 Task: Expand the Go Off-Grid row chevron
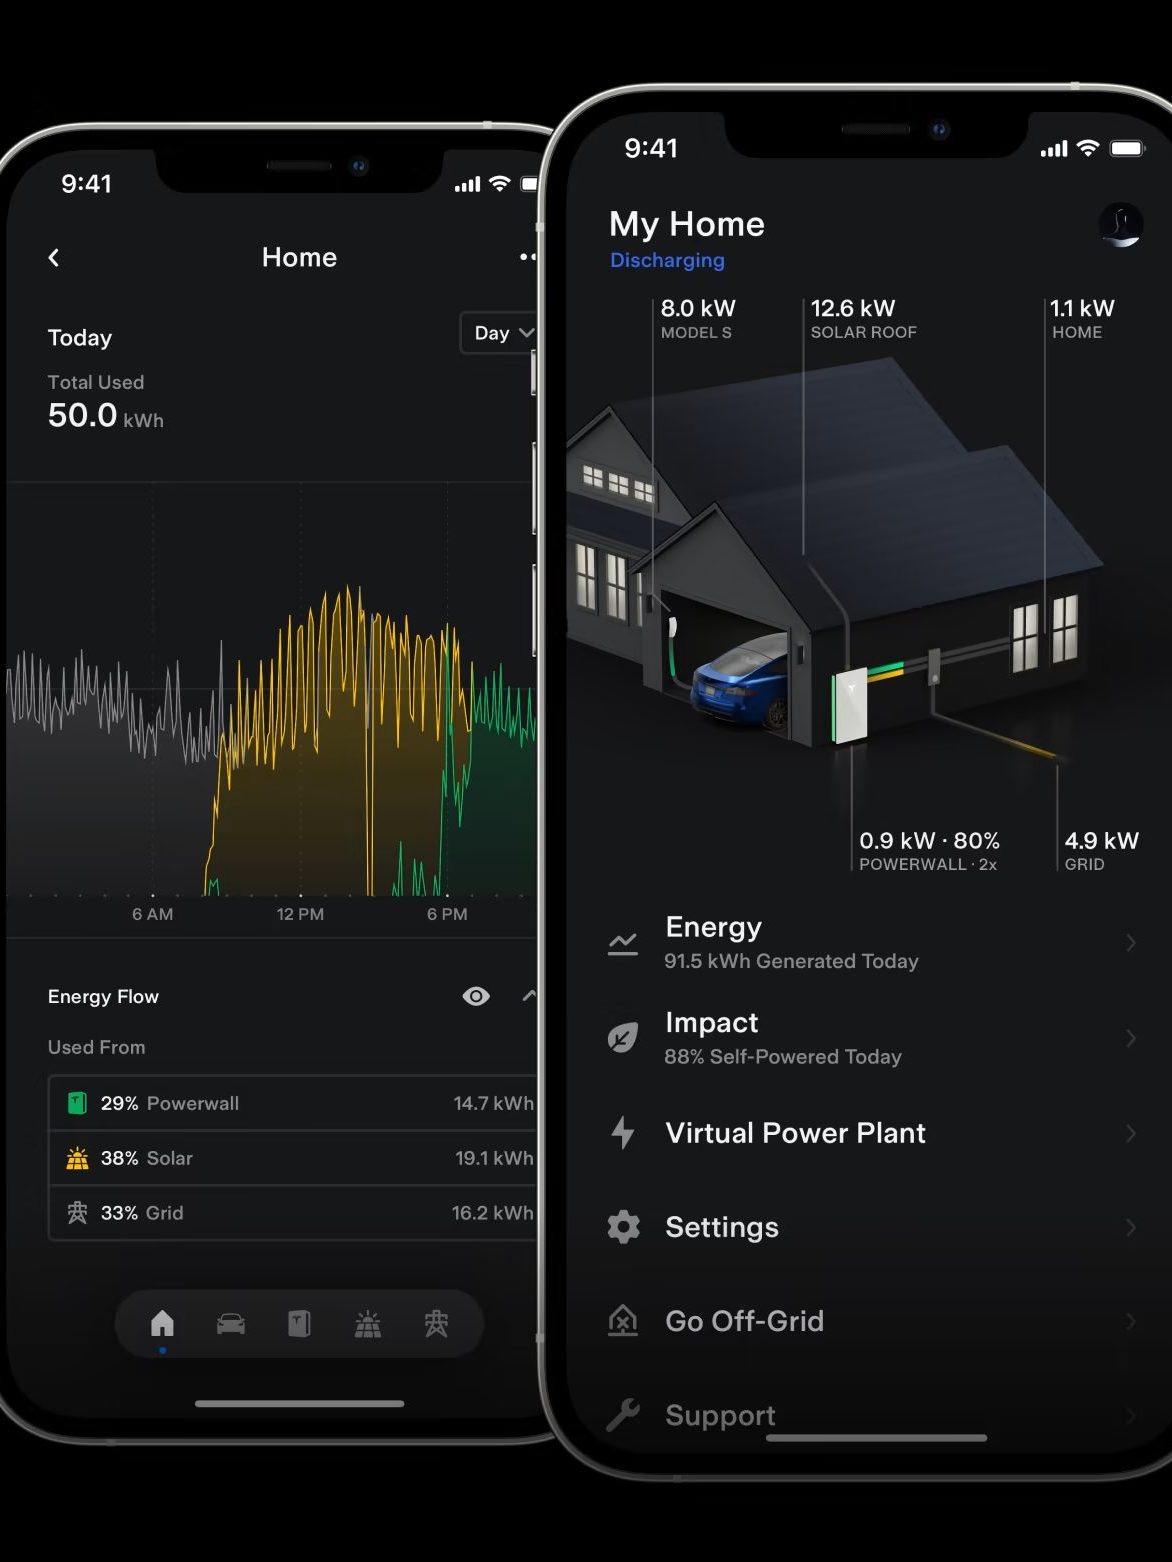click(x=1131, y=1321)
